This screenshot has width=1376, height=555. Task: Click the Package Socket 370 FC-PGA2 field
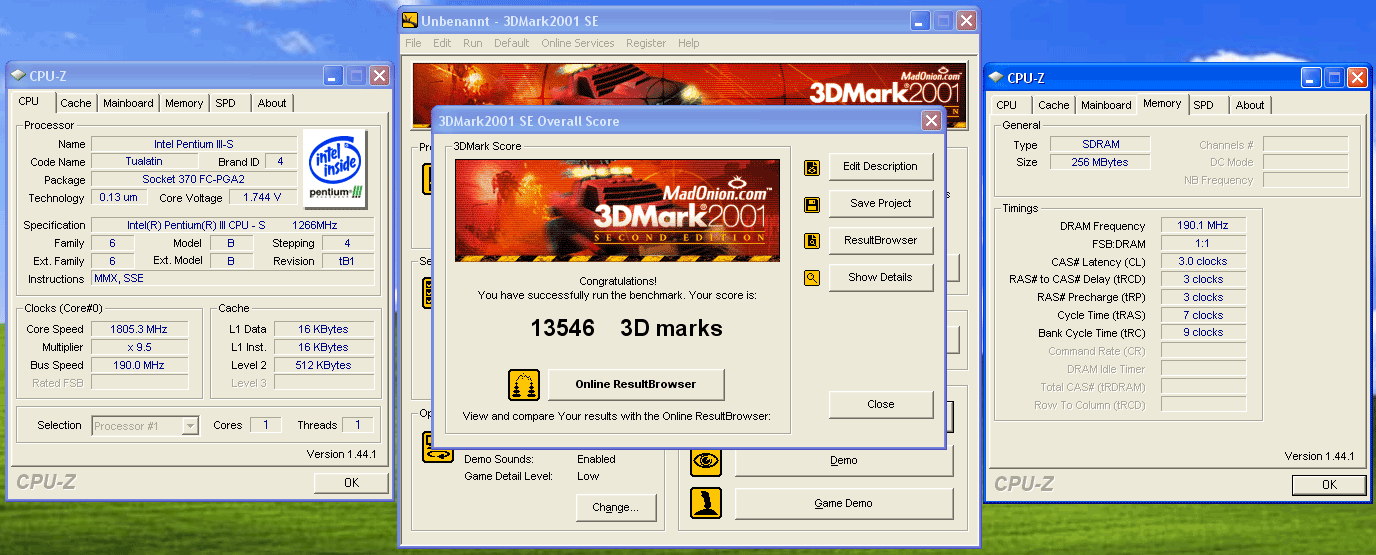(194, 180)
